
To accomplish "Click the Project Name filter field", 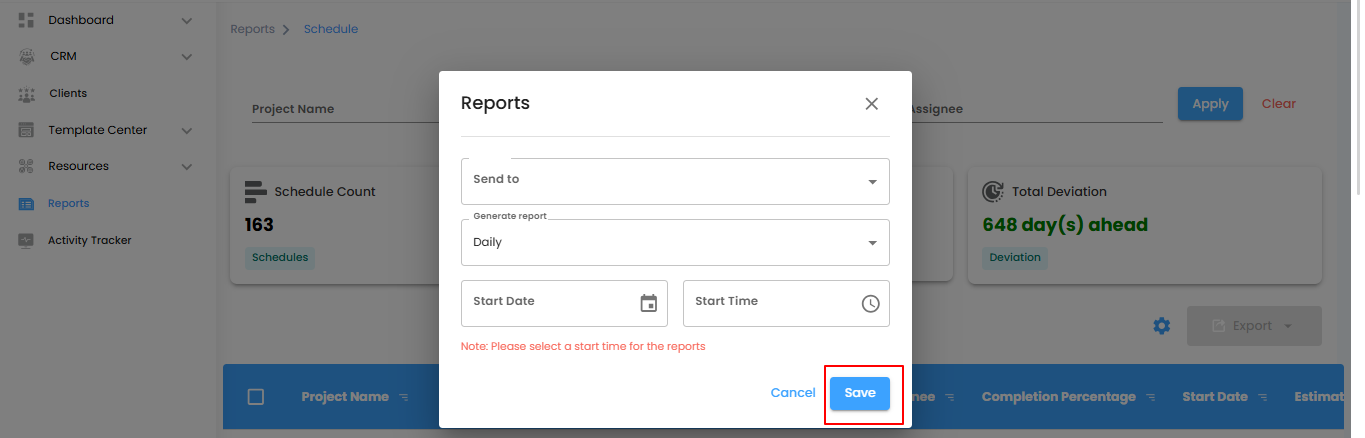I will click(x=340, y=109).
